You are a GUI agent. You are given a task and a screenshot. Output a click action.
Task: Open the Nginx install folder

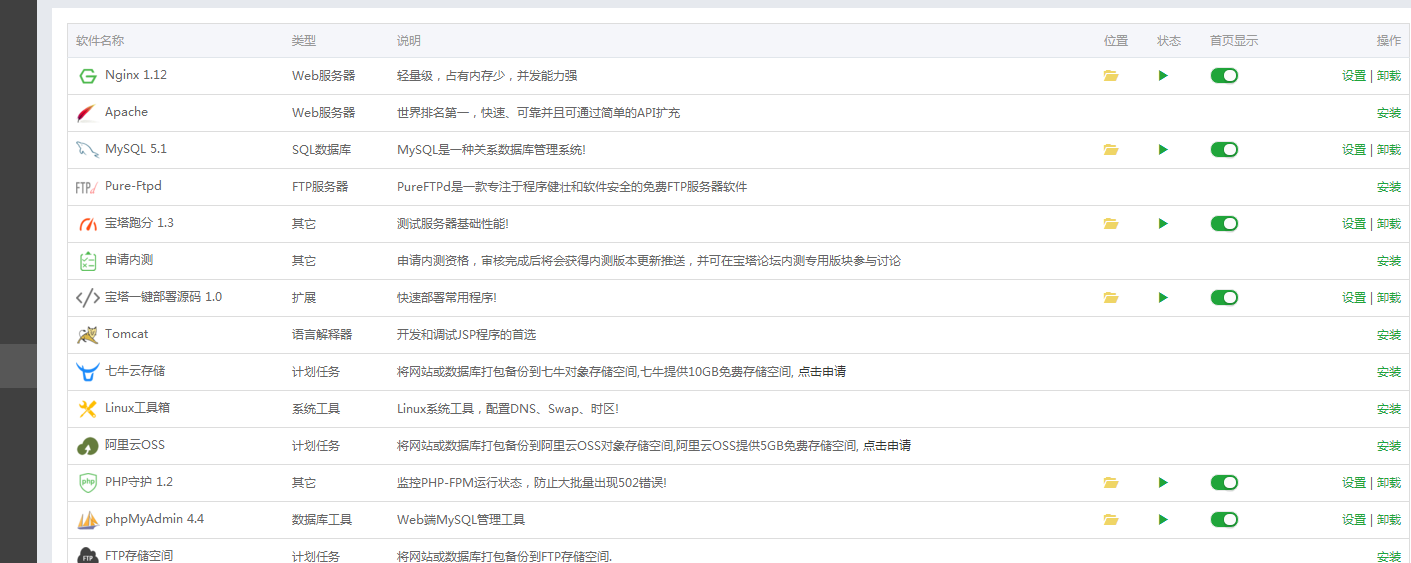(1111, 76)
